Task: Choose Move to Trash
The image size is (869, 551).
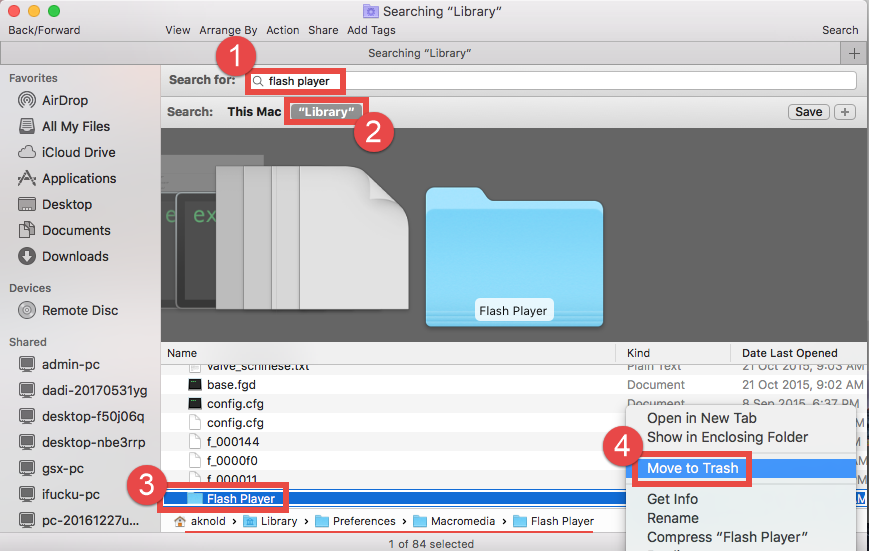Action: click(x=692, y=468)
